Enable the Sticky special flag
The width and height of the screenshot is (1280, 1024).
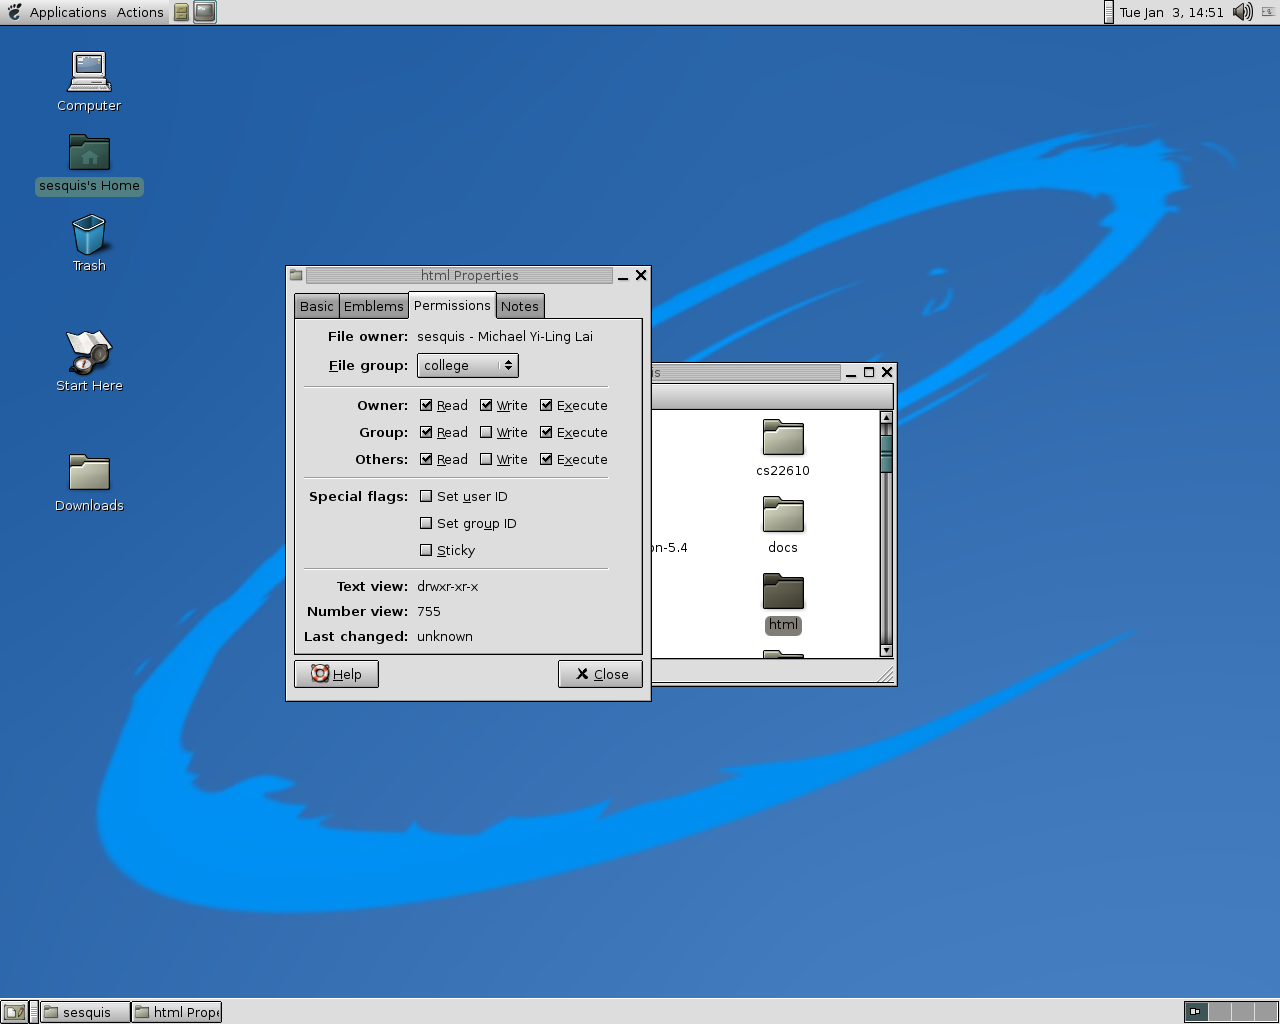426,550
